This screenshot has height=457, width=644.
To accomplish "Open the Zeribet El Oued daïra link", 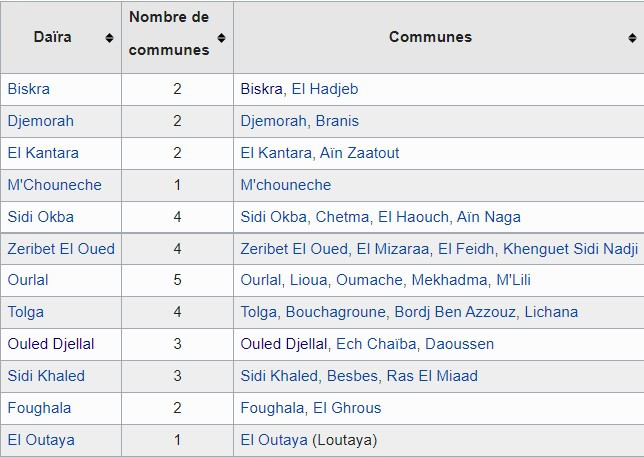I will click(61, 249).
